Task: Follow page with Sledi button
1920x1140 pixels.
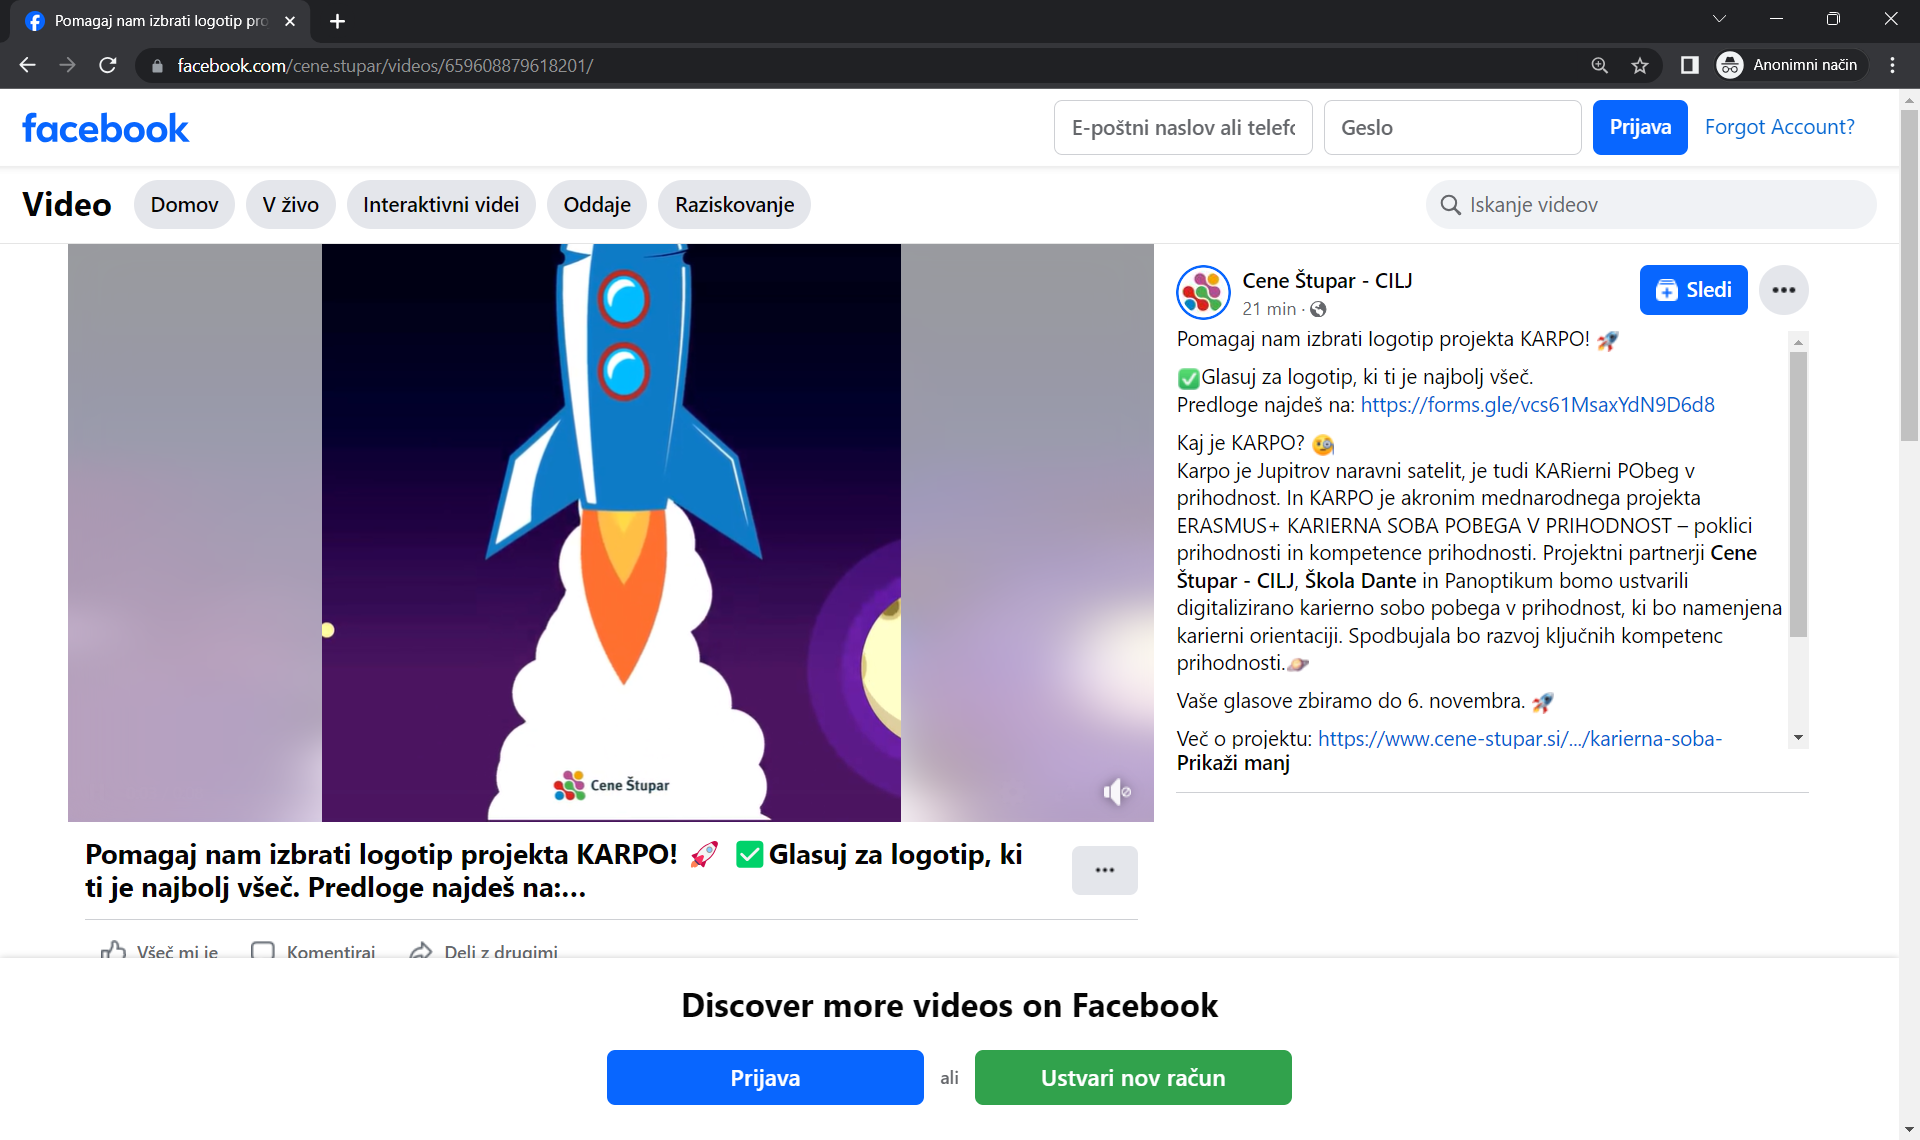Action: (1693, 290)
